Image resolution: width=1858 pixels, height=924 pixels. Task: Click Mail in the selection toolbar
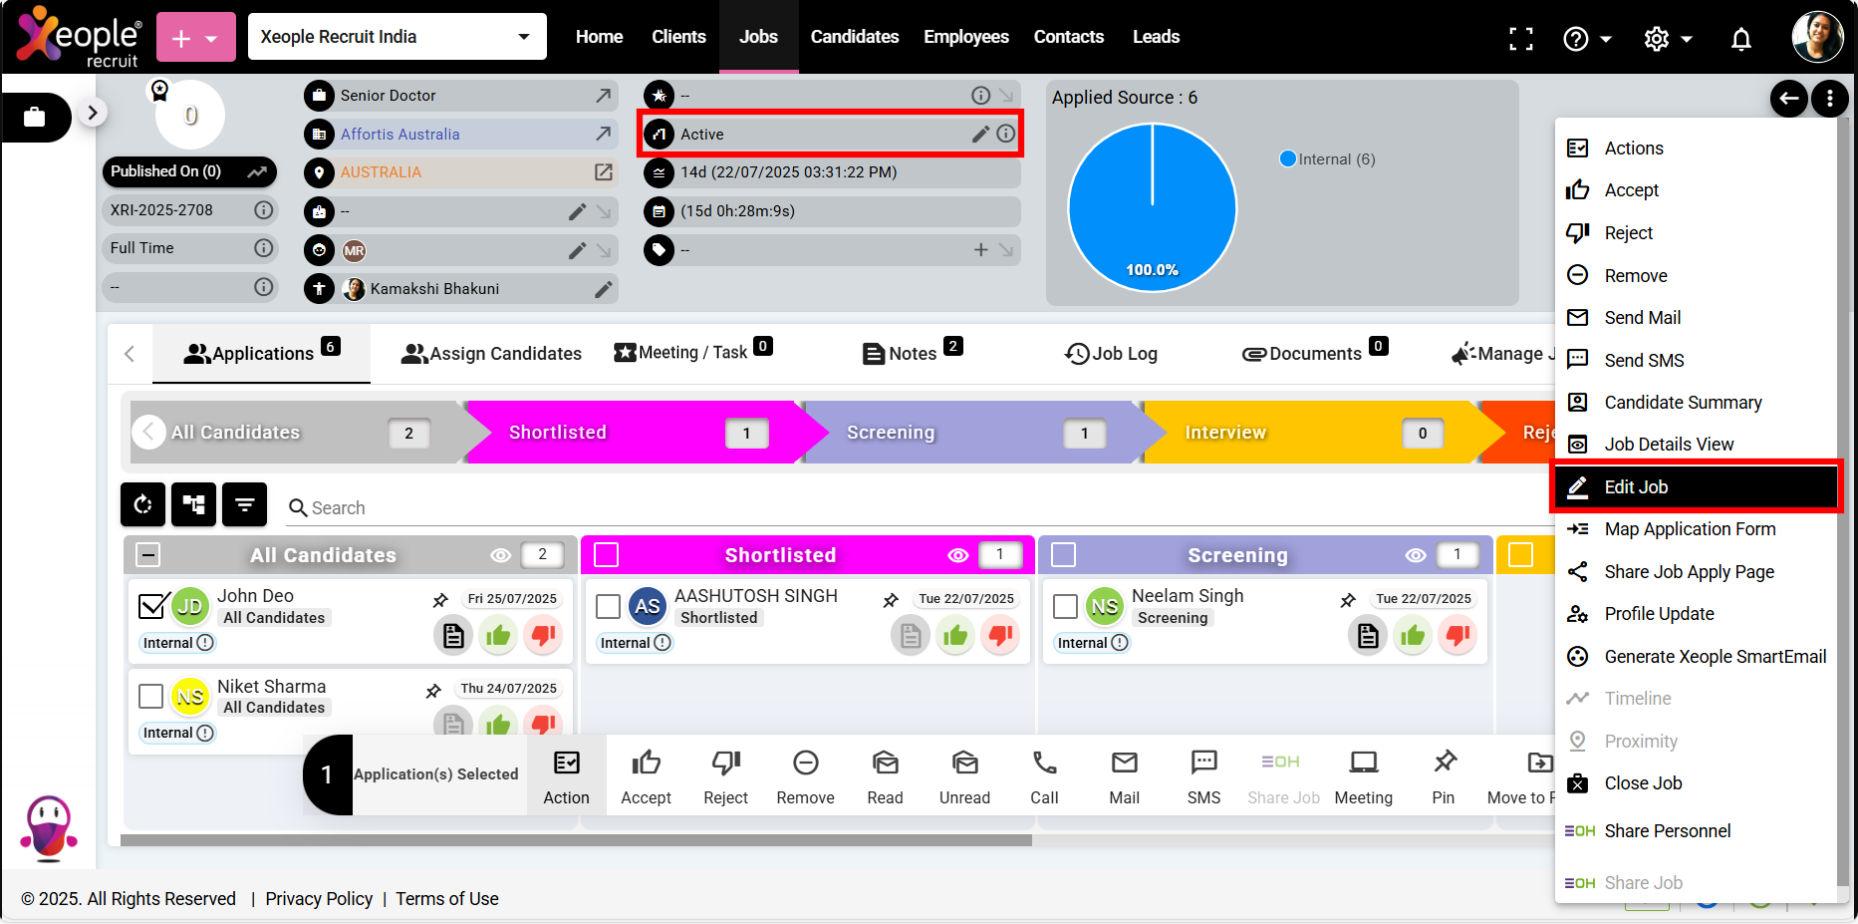1124,776
